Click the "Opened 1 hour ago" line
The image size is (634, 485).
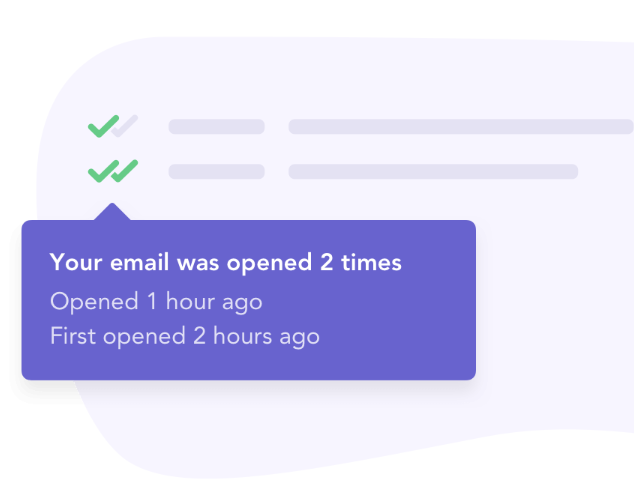point(156,300)
